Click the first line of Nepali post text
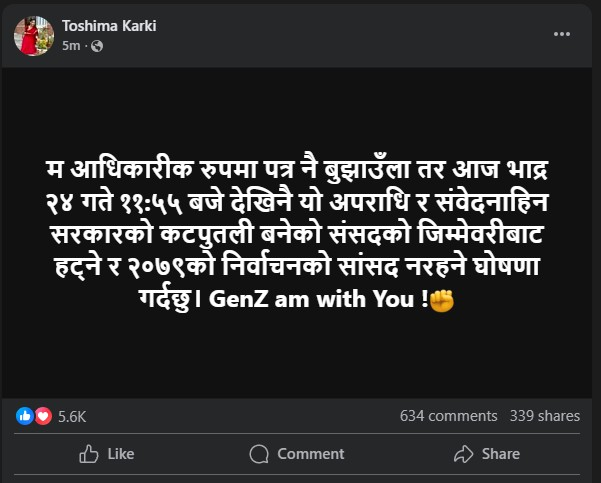Viewport: 601px width, 483px height. click(x=300, y=163)
